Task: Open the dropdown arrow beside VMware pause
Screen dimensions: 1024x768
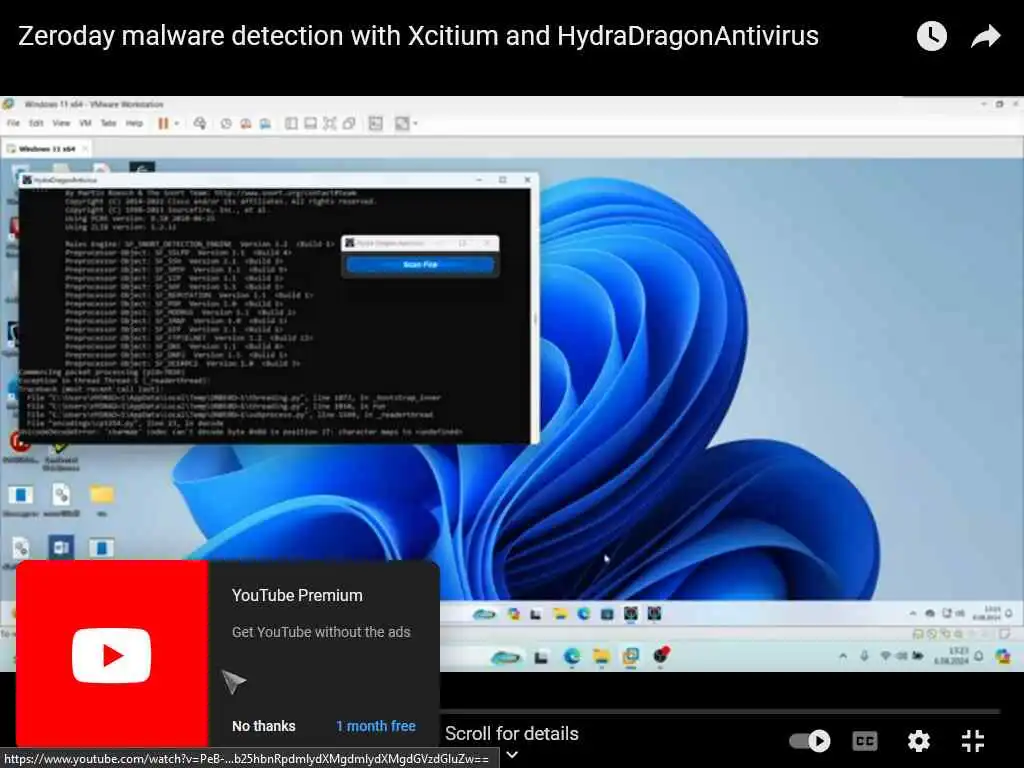Action: click(176, 123)
